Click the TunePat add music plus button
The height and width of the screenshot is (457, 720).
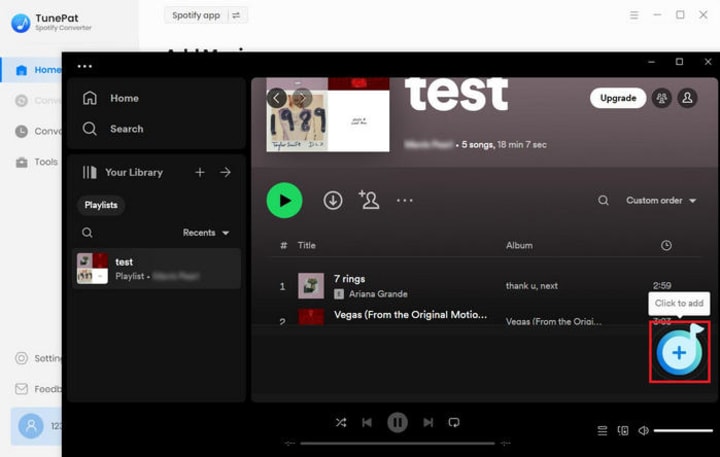point(679,352)
